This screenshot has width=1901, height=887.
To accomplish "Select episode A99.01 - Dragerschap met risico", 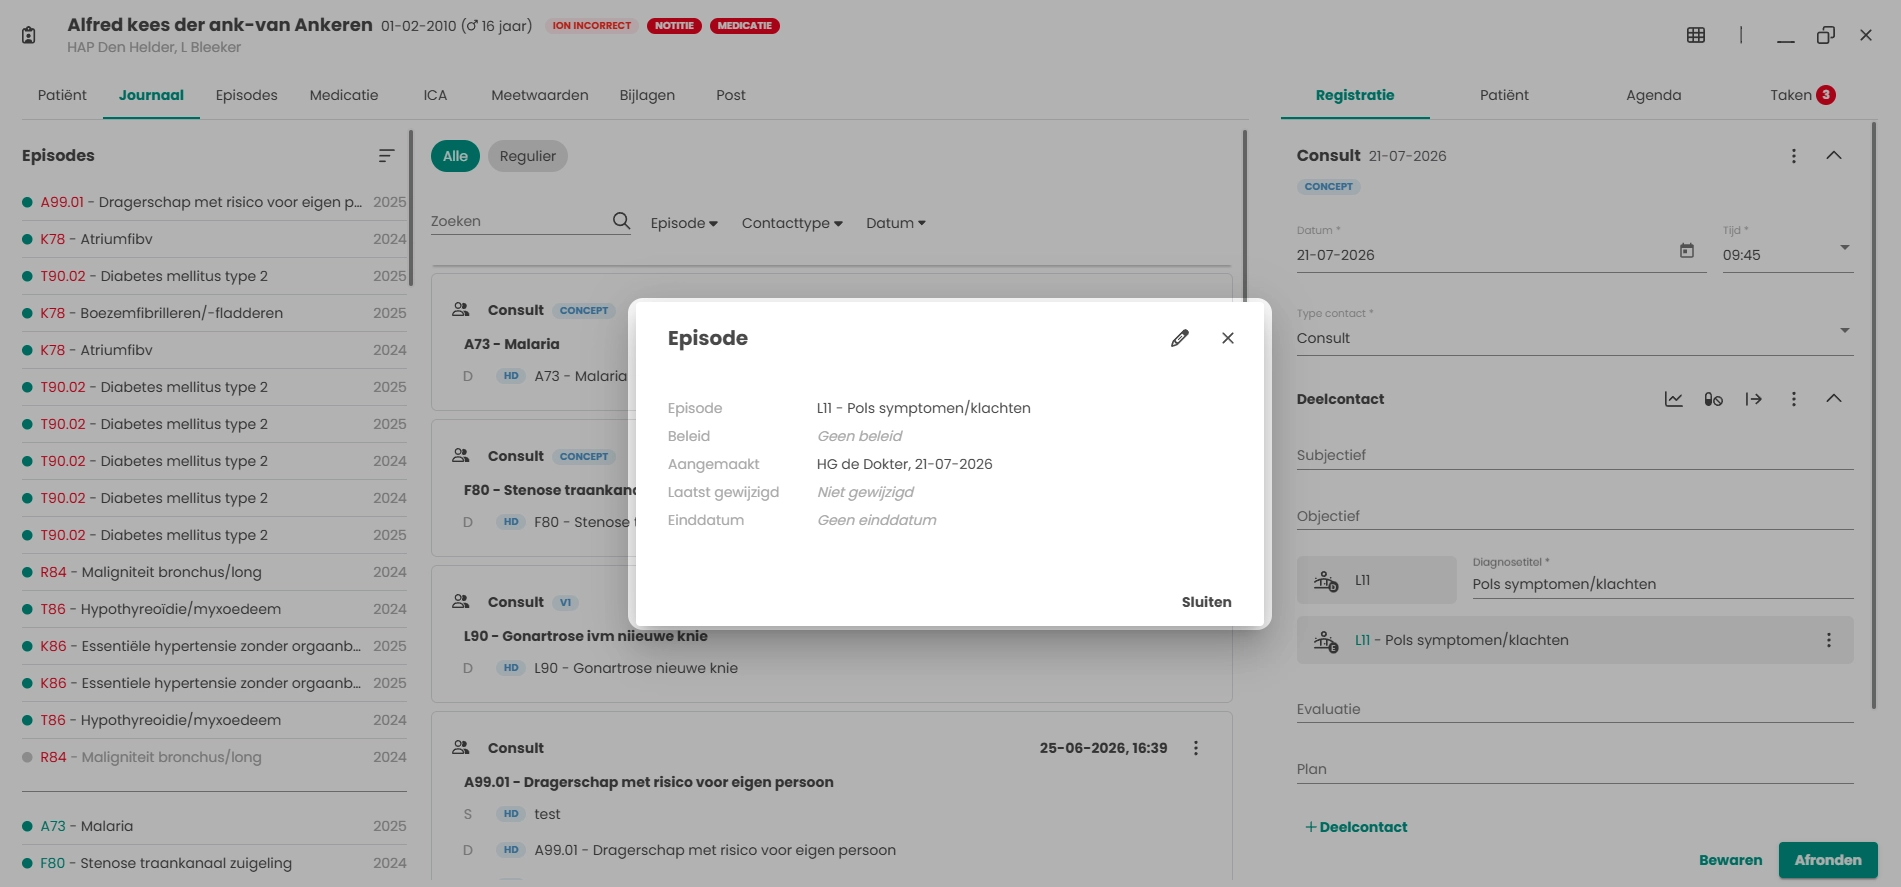I will point(214,202).
